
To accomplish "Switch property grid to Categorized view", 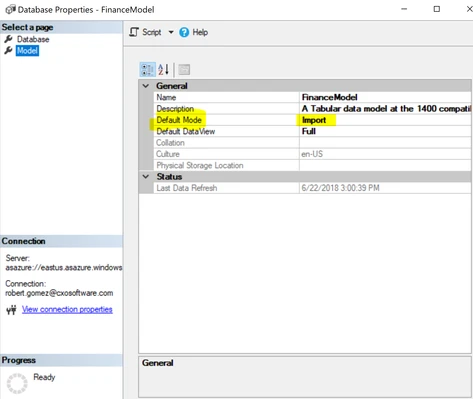I will pos(147,70).
